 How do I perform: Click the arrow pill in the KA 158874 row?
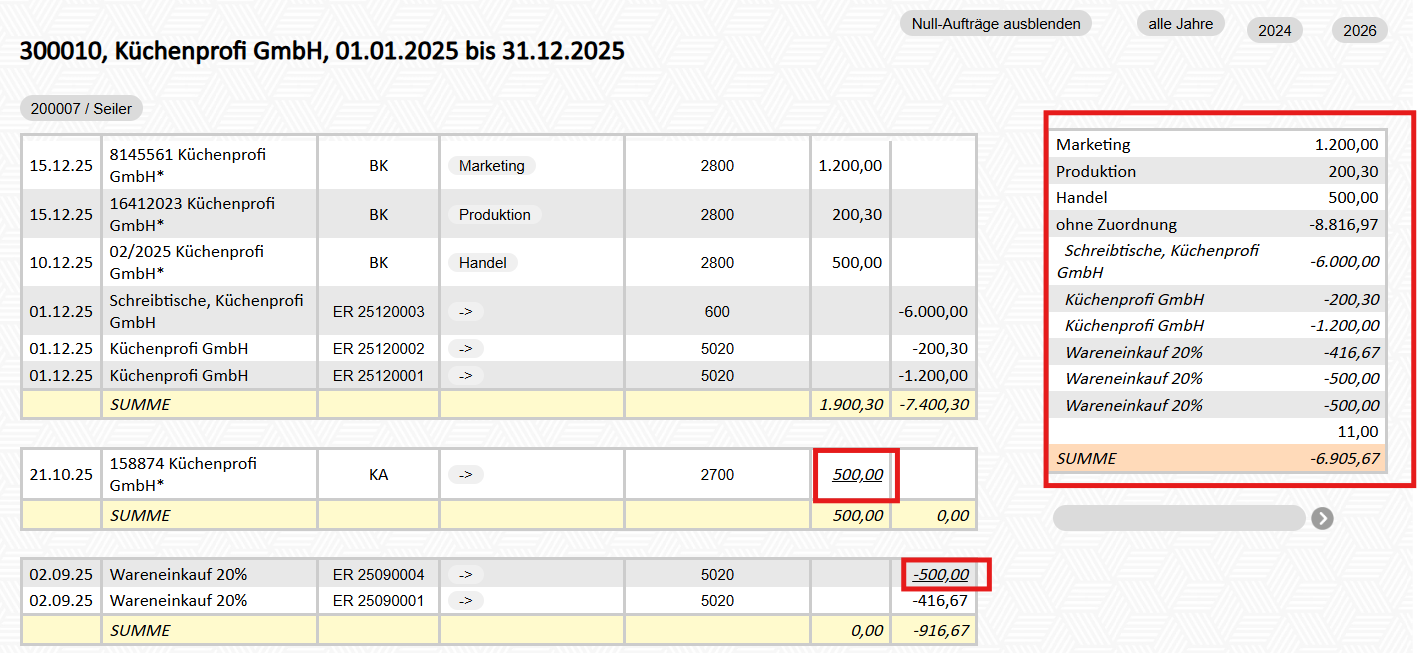click(x=465, y=475)
